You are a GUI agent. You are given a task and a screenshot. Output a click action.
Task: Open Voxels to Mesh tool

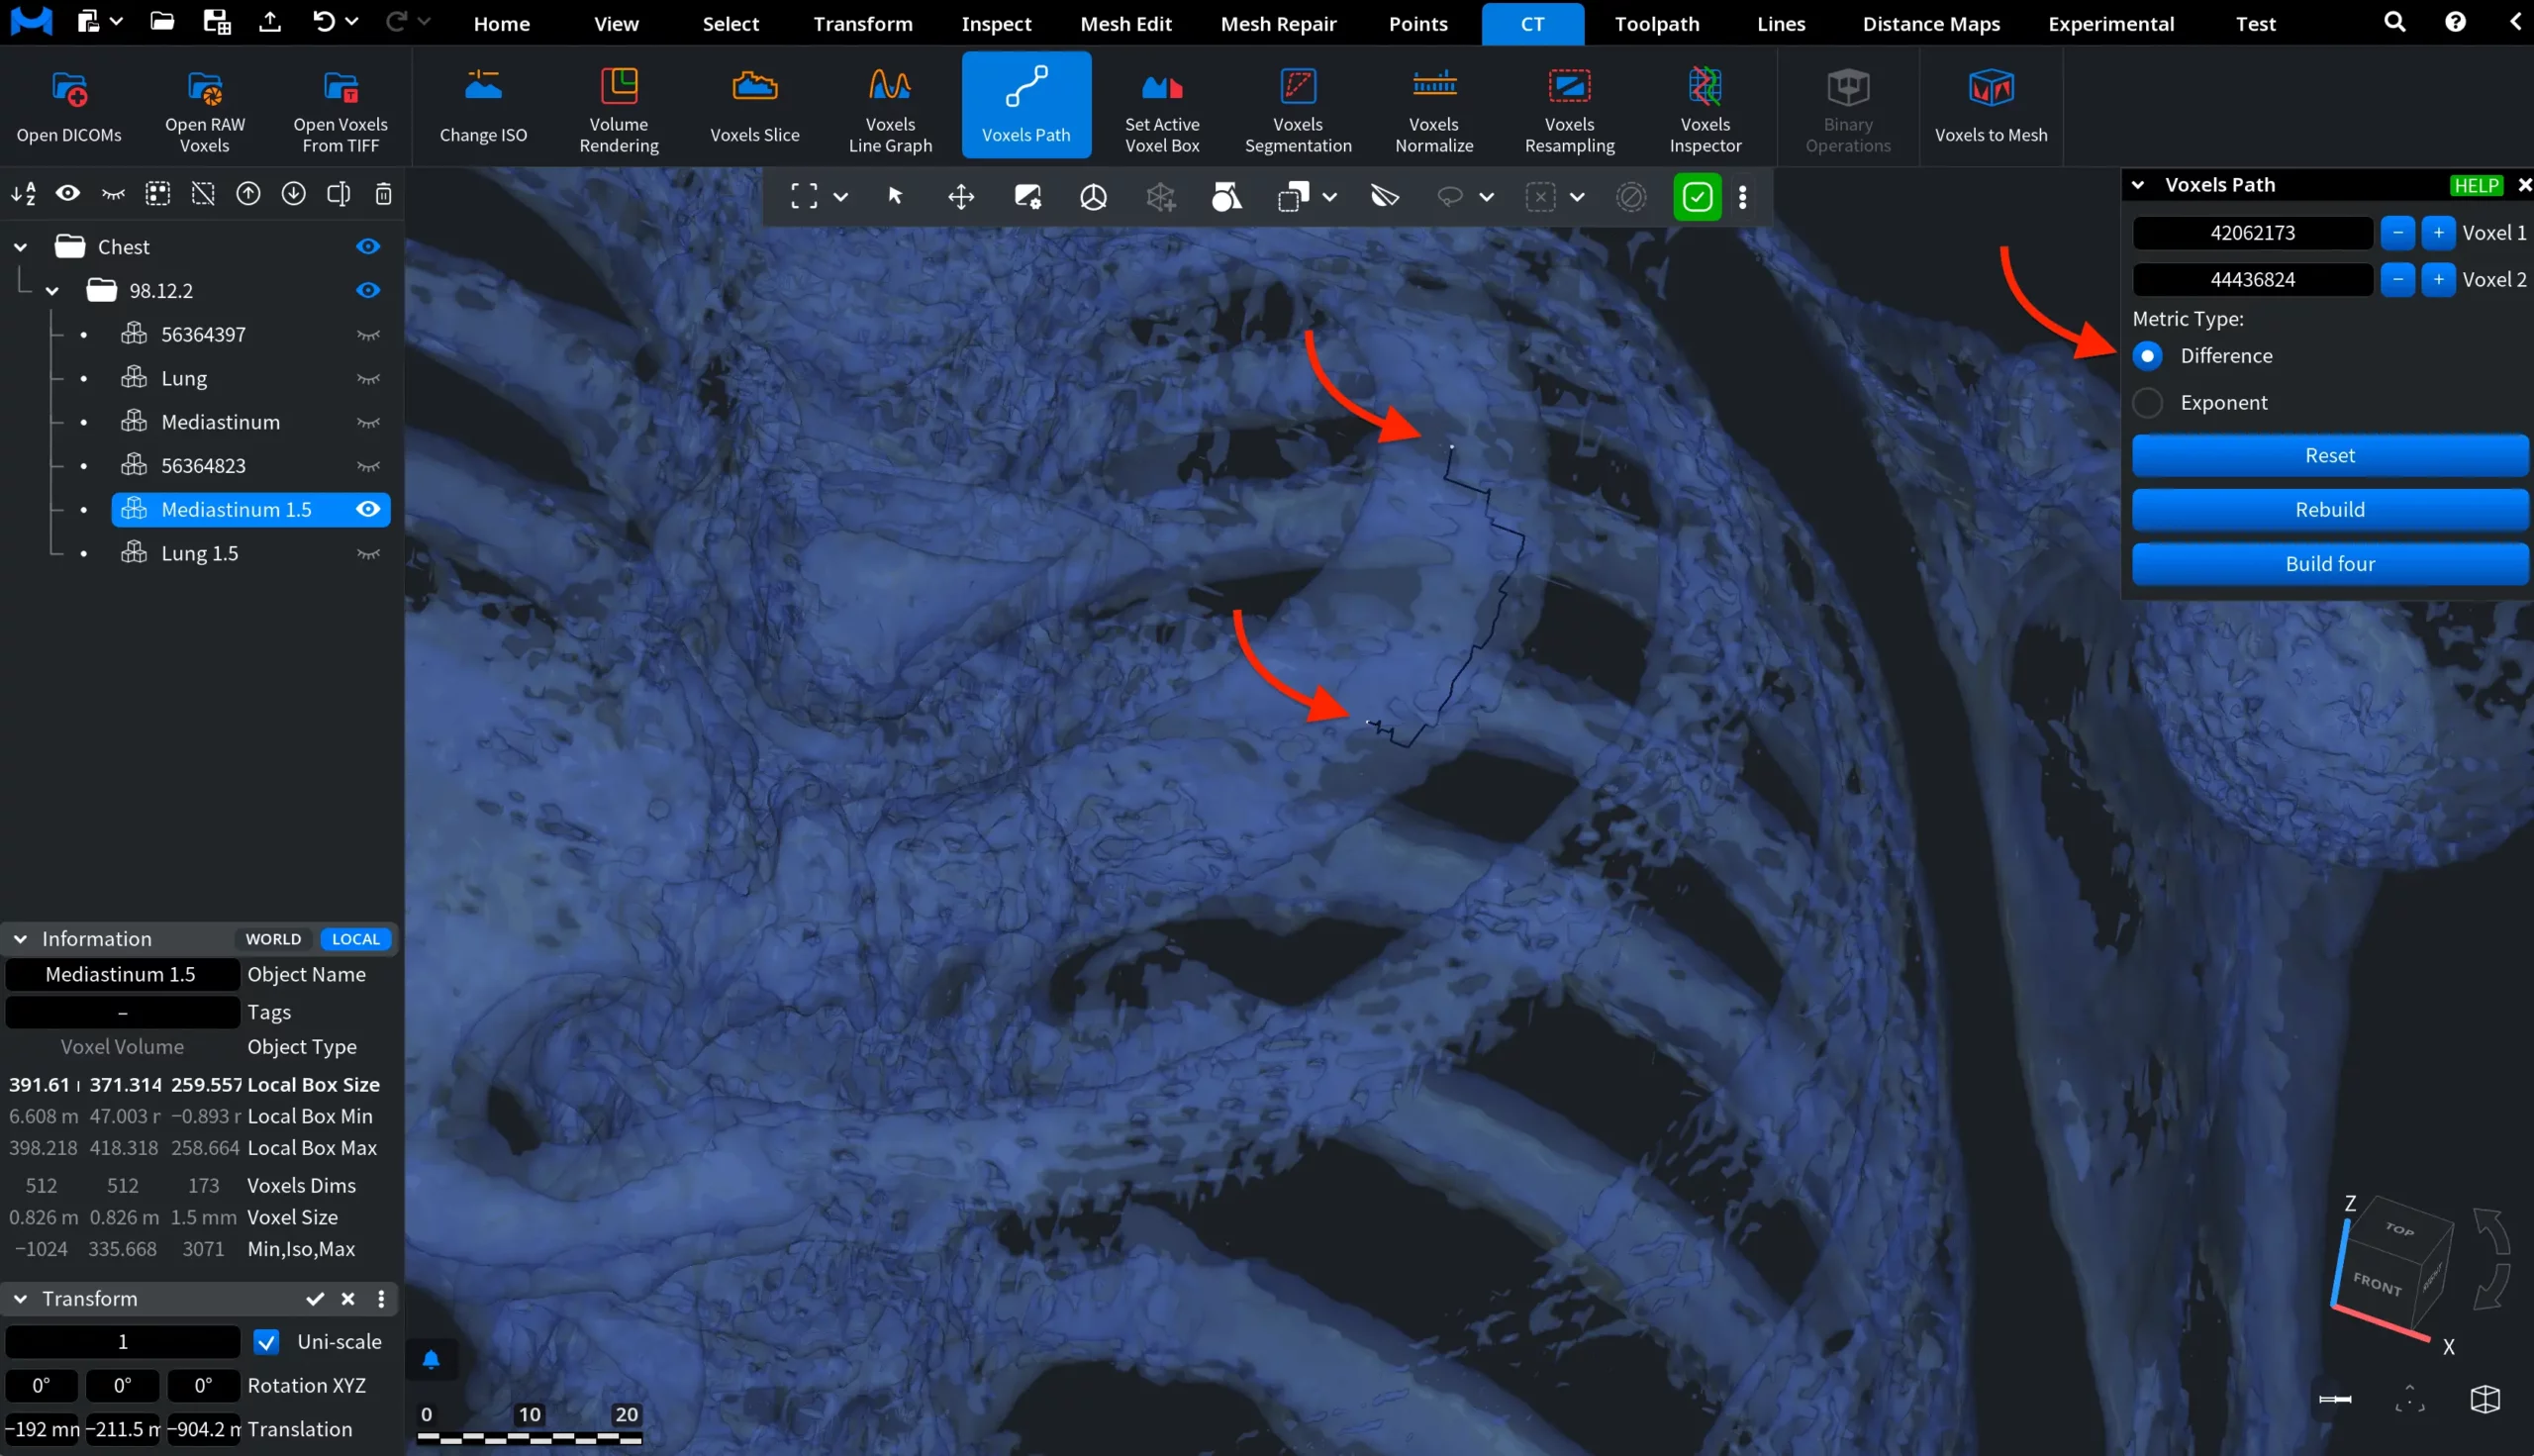1991,106
